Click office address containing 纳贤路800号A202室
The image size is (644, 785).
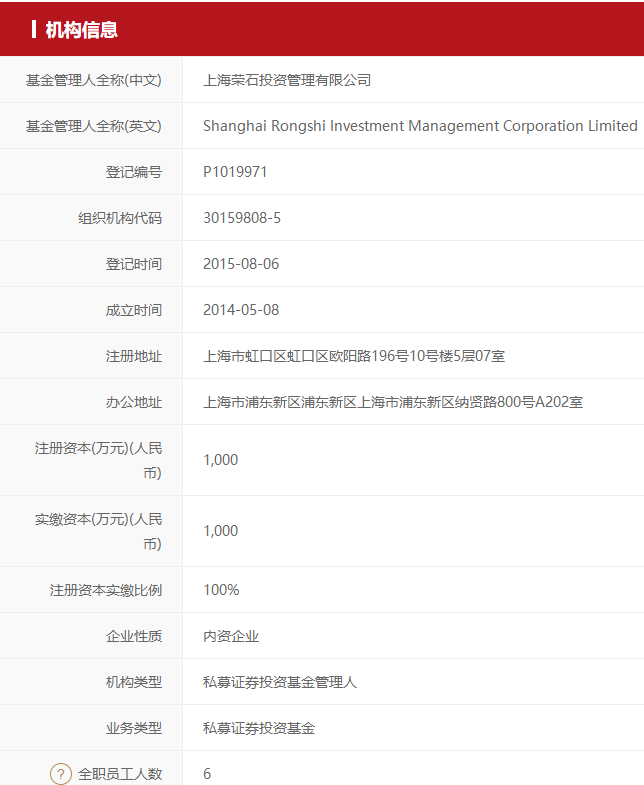(x=393, y=403)
